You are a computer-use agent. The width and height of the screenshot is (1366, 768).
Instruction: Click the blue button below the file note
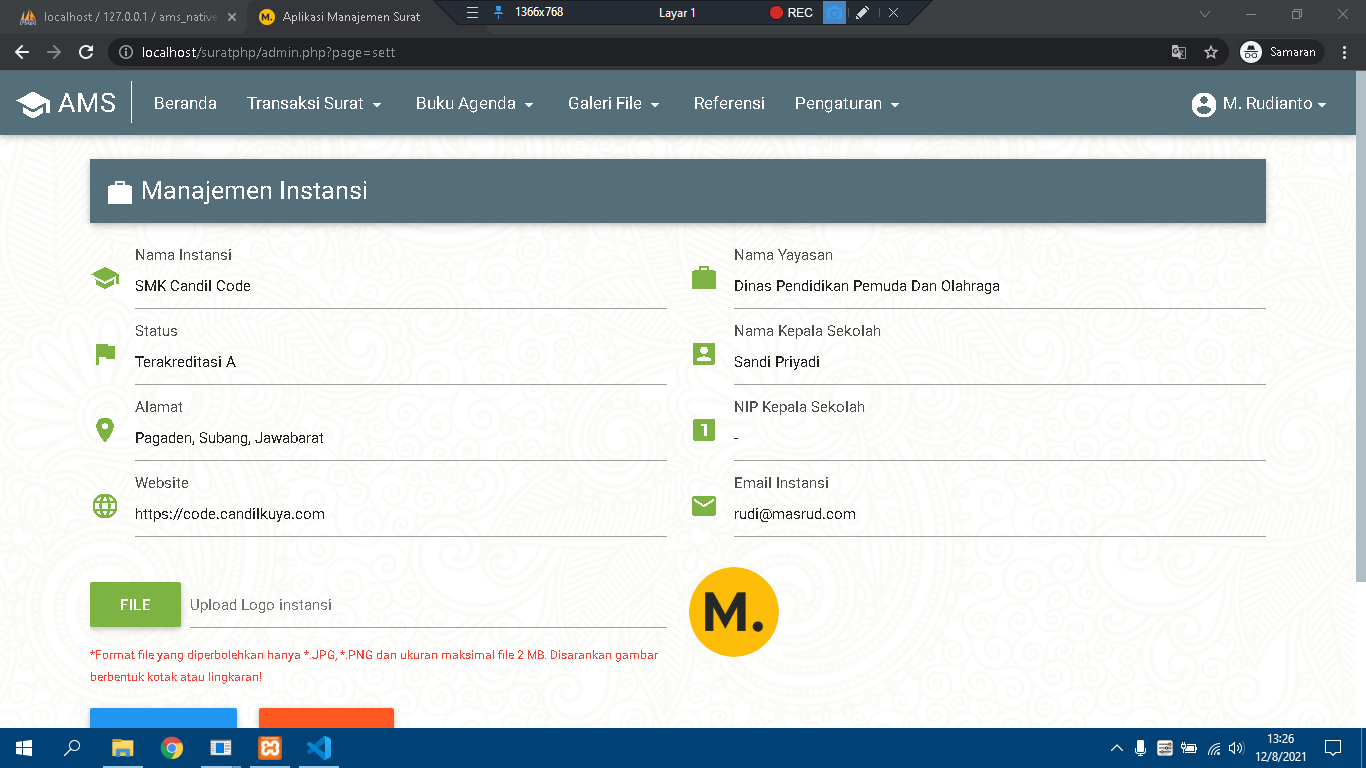click(x=163, y=718)
